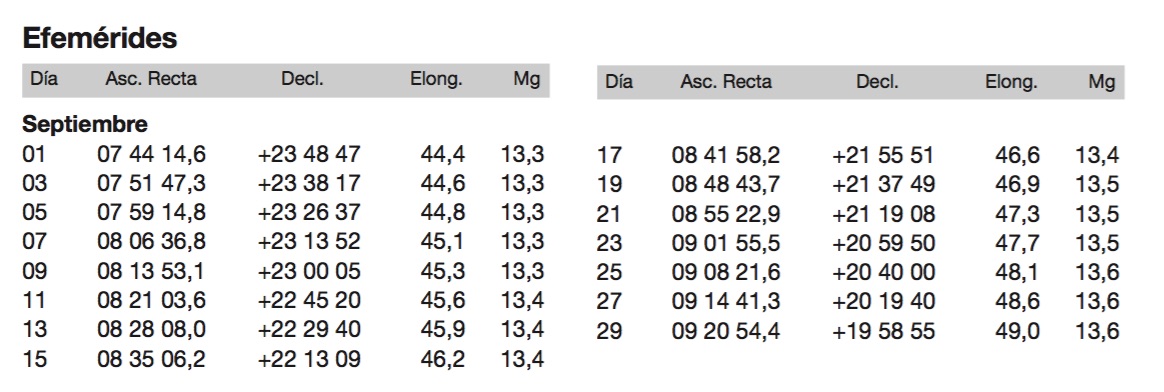This screenshot has height=392, width=1164.
Task: Click right ascension 08 13 53,1
Action: [151, 271]
